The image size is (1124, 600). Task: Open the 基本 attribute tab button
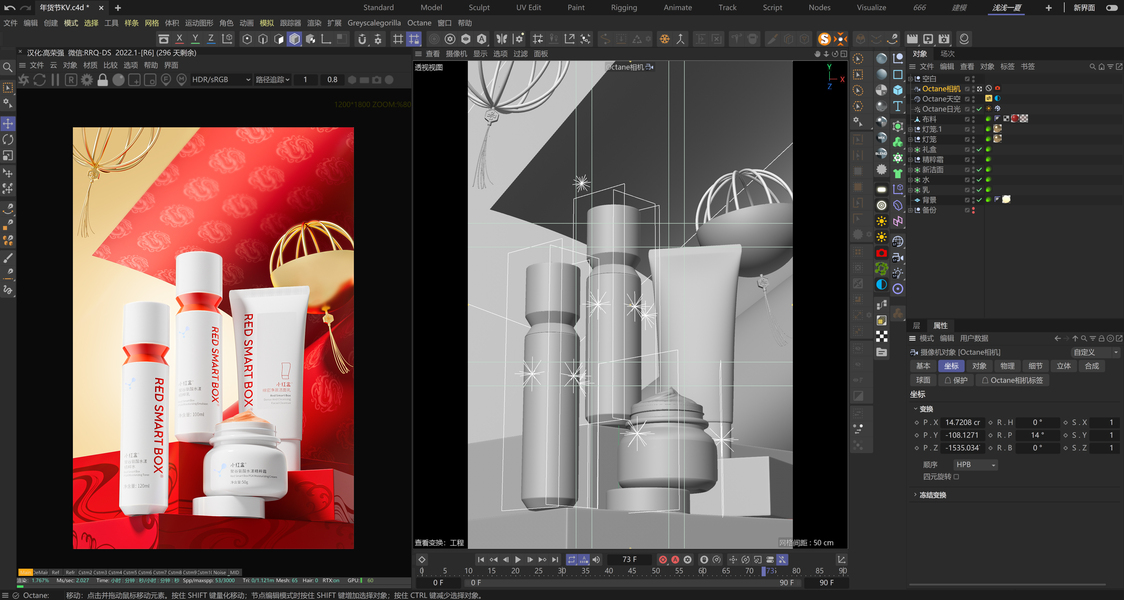tap(923, 366)
